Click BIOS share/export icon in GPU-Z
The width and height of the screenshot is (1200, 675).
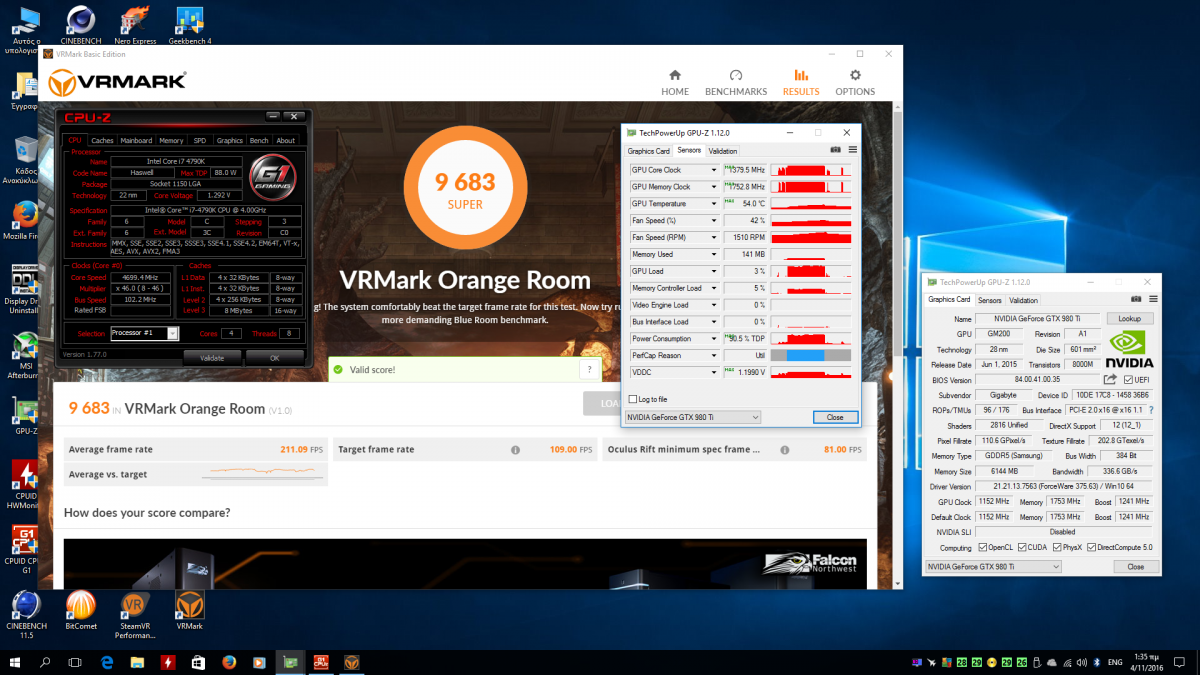(x=1110, y=380)
